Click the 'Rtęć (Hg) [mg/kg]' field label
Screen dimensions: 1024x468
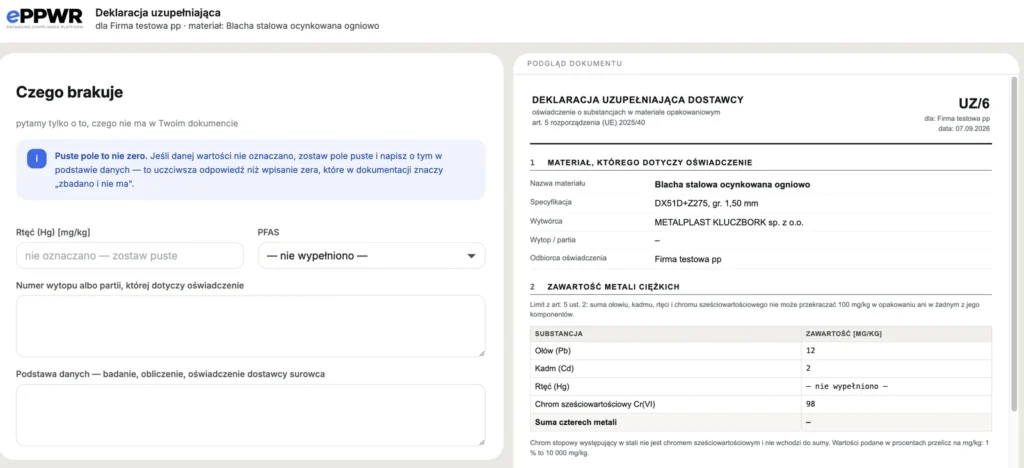(x=52, y=232)
